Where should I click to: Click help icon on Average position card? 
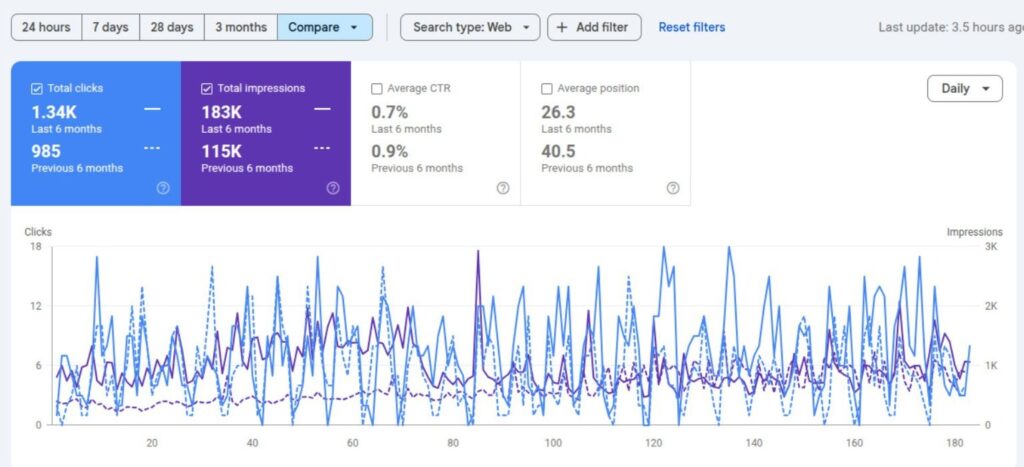click(x=673, y=188)
